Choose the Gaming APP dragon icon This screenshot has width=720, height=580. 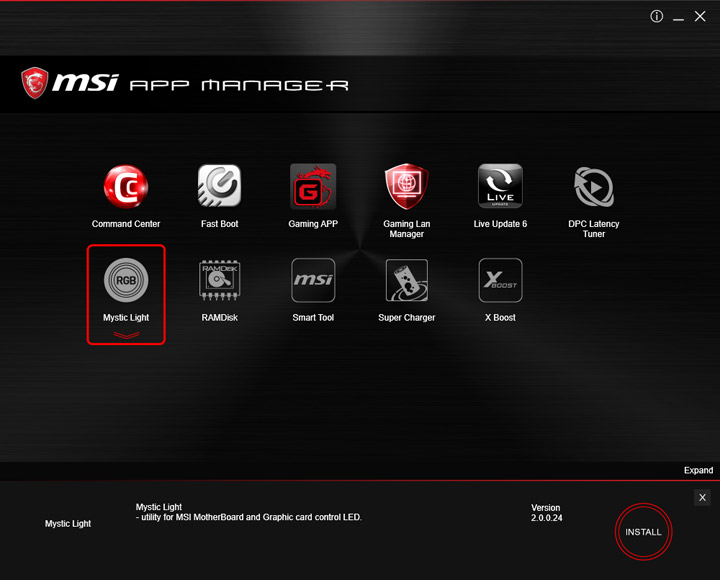coord(313,186)
